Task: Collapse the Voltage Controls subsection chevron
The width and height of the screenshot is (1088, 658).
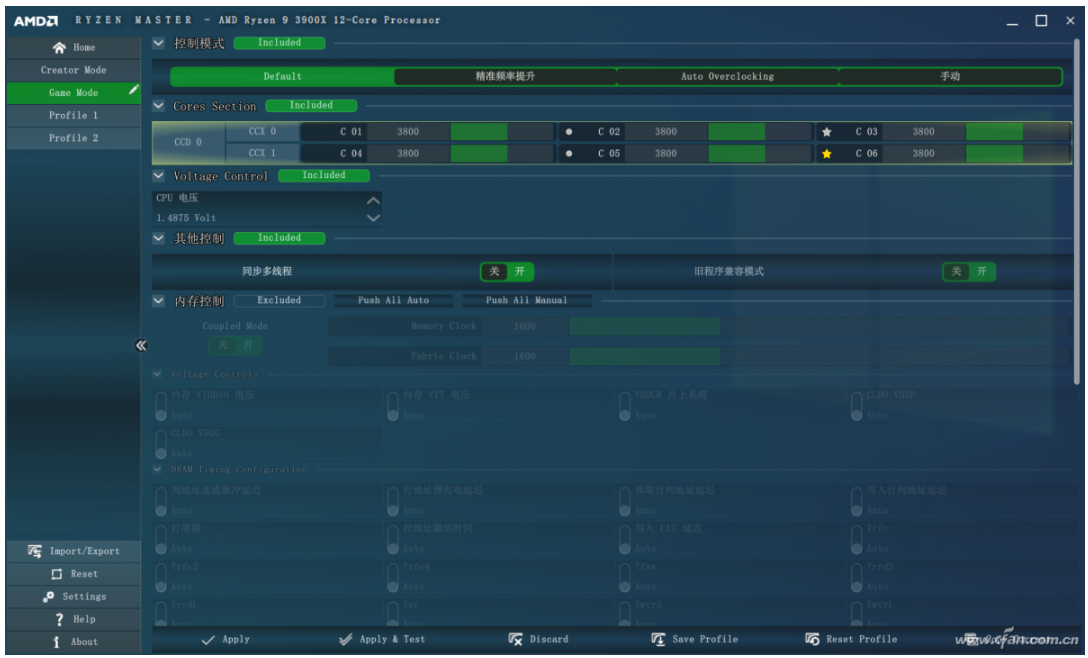Action: pos(157,374)
